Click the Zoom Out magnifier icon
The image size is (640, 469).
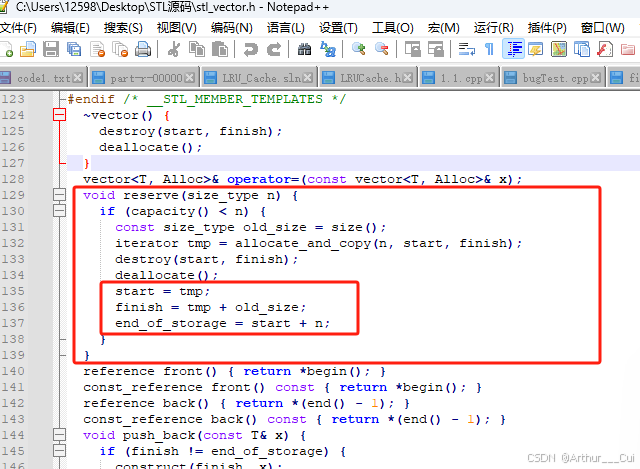pyautogui.click(x=382, y=49)
